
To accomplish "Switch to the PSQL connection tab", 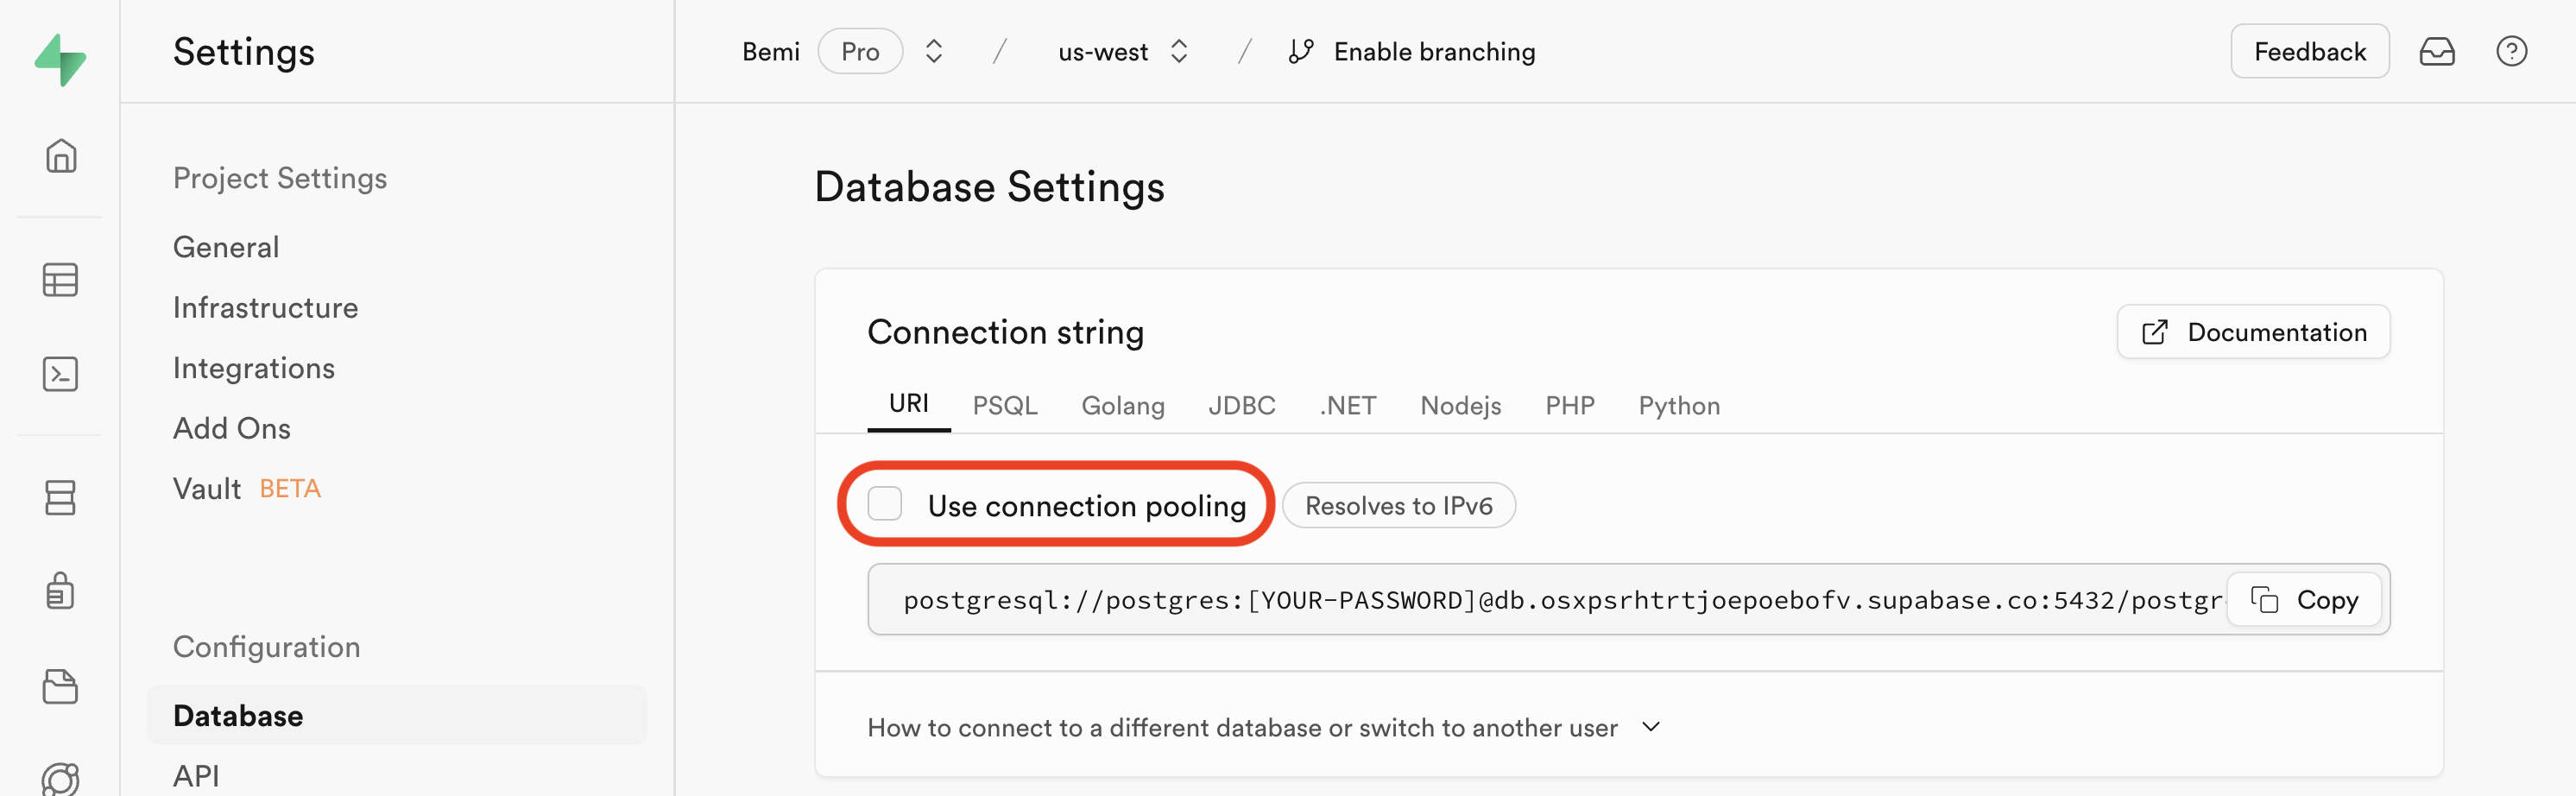I will tap(1004, 406).
